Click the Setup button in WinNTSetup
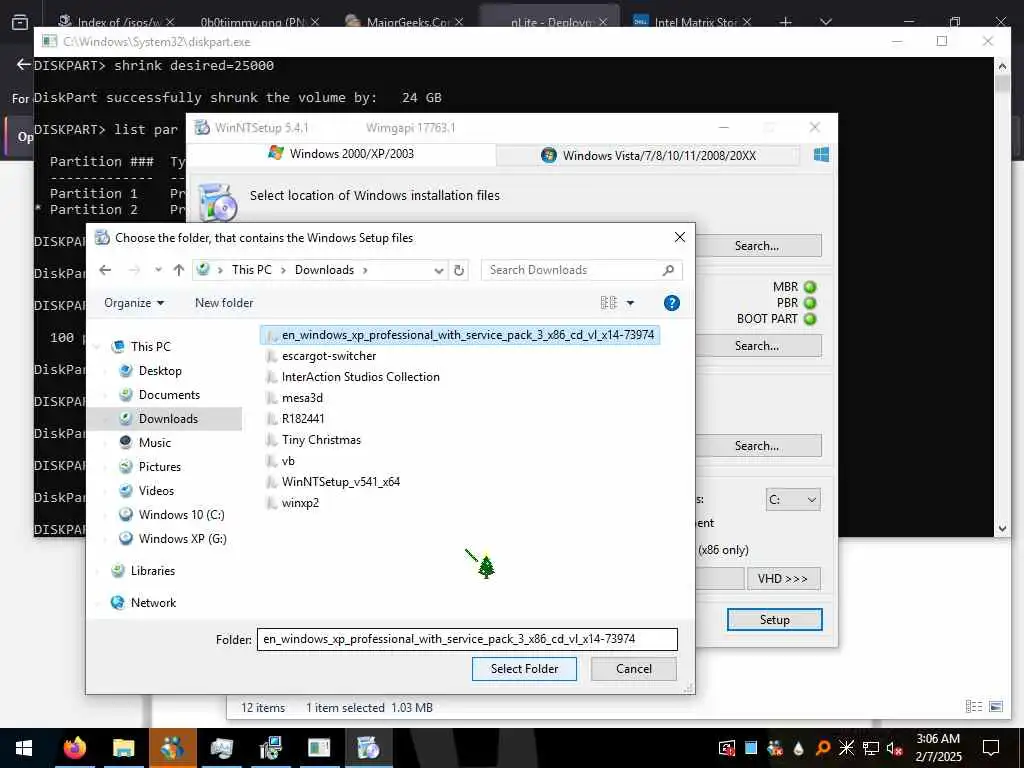Image resolution: width=1024 pixels, height=768 pixels. [775, 620]
